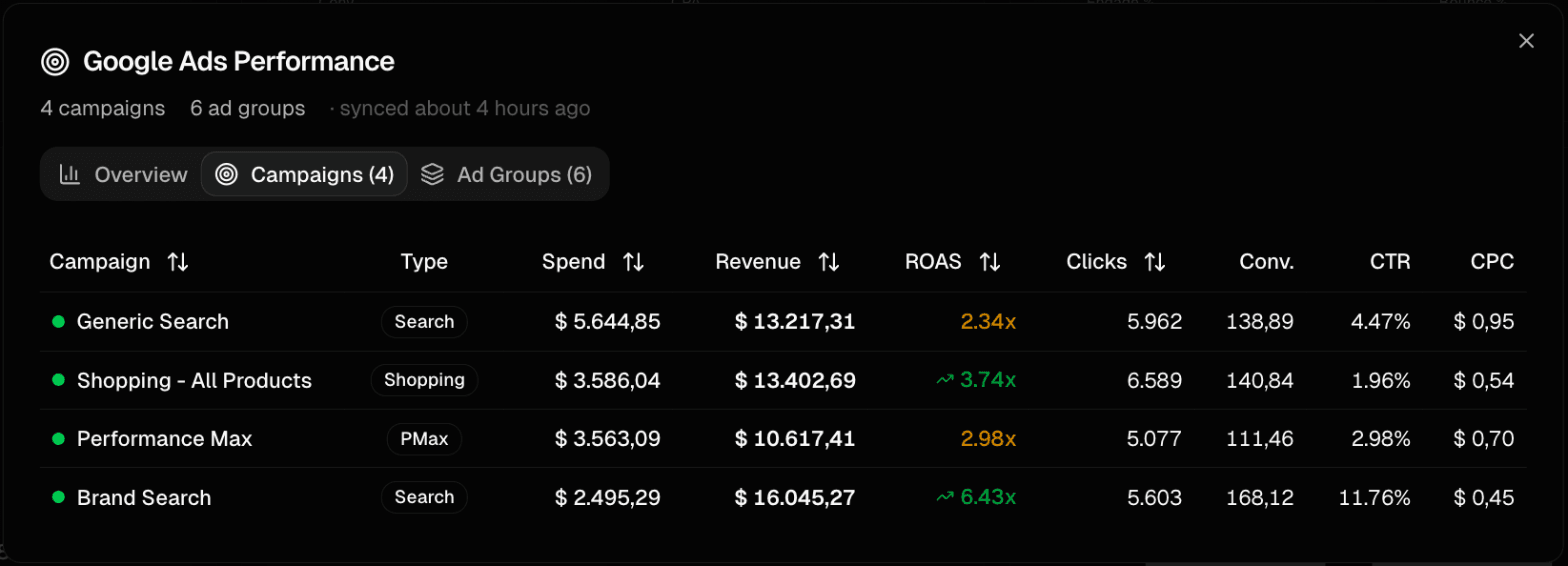Click spend value $ 3.586,04

coord(607,380)
